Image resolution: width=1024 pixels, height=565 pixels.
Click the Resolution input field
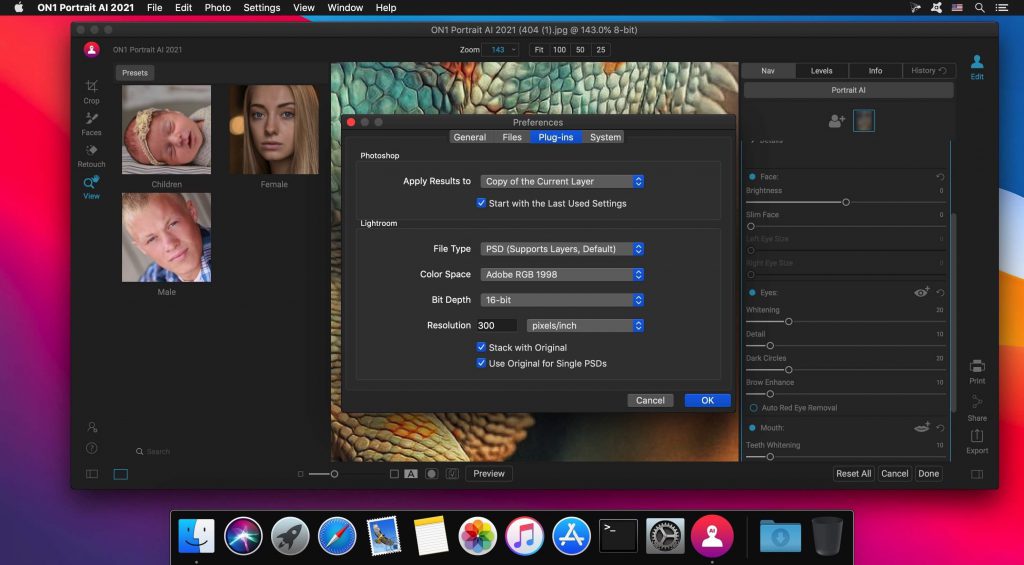(x=496, y=325)
